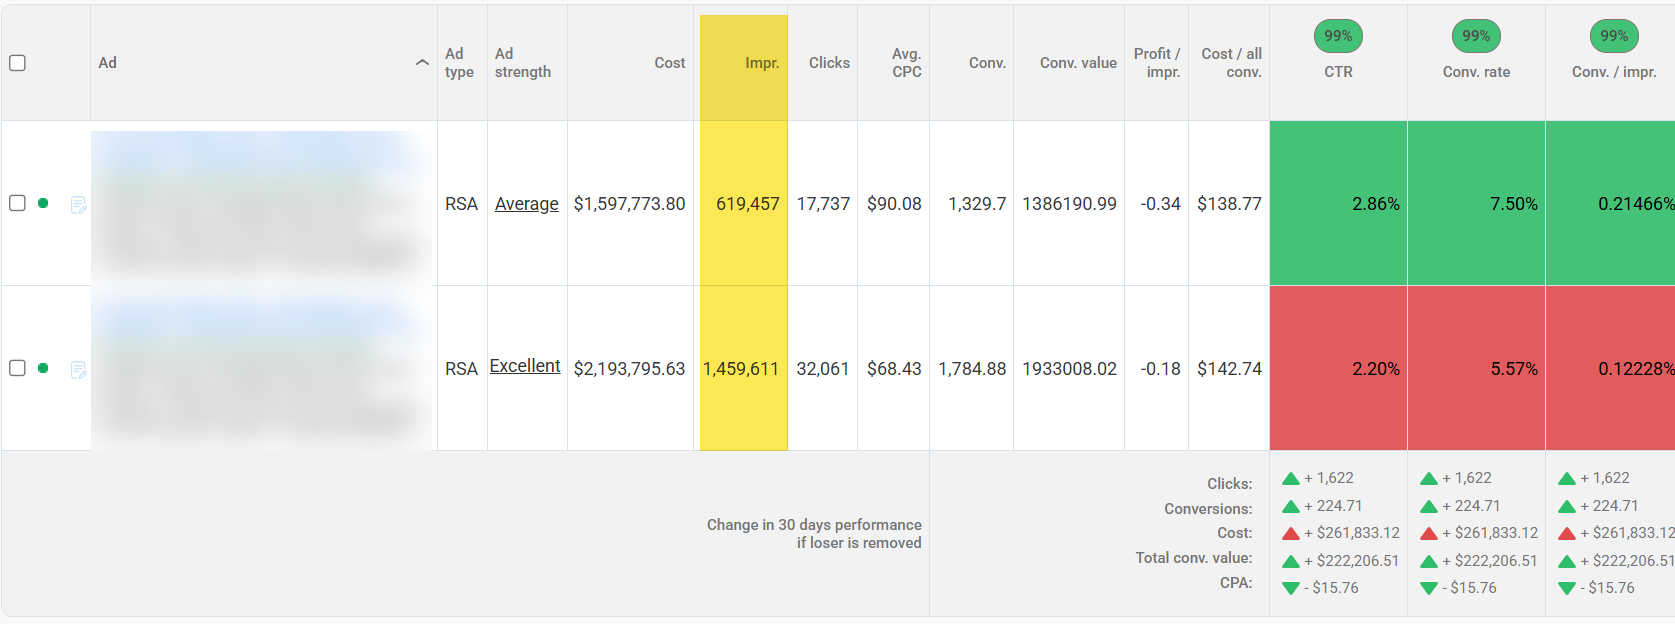Click the 17,737 clicks value
Screen dimensions: 1675x624
[823, 204]
